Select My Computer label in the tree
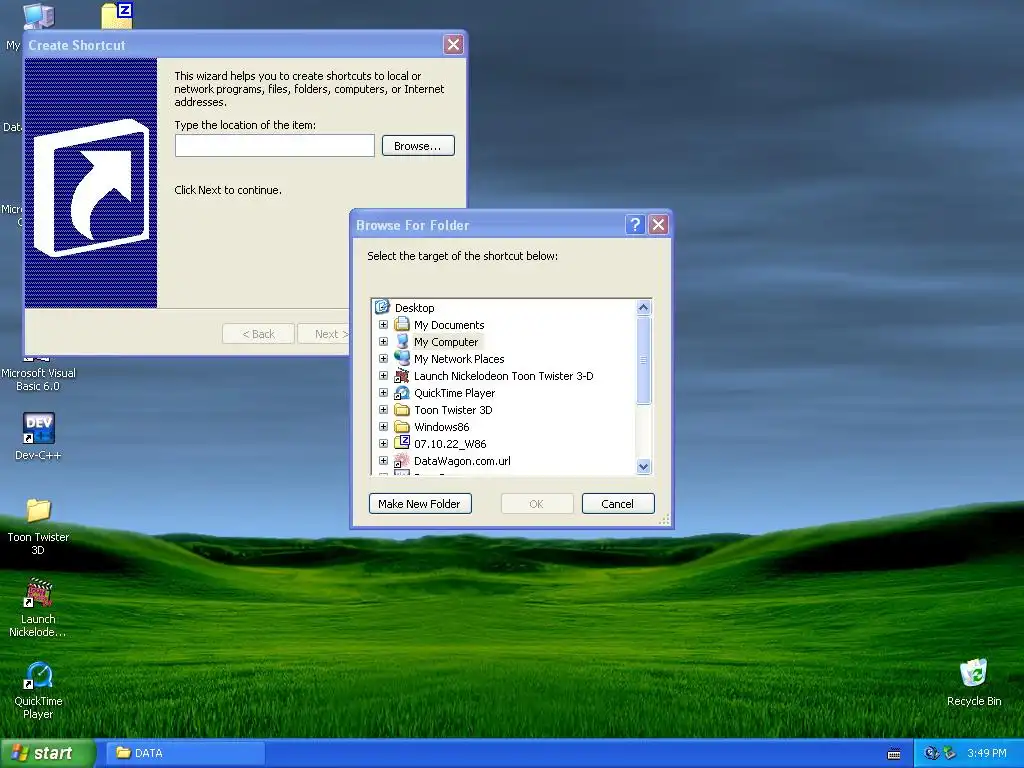 445,342
